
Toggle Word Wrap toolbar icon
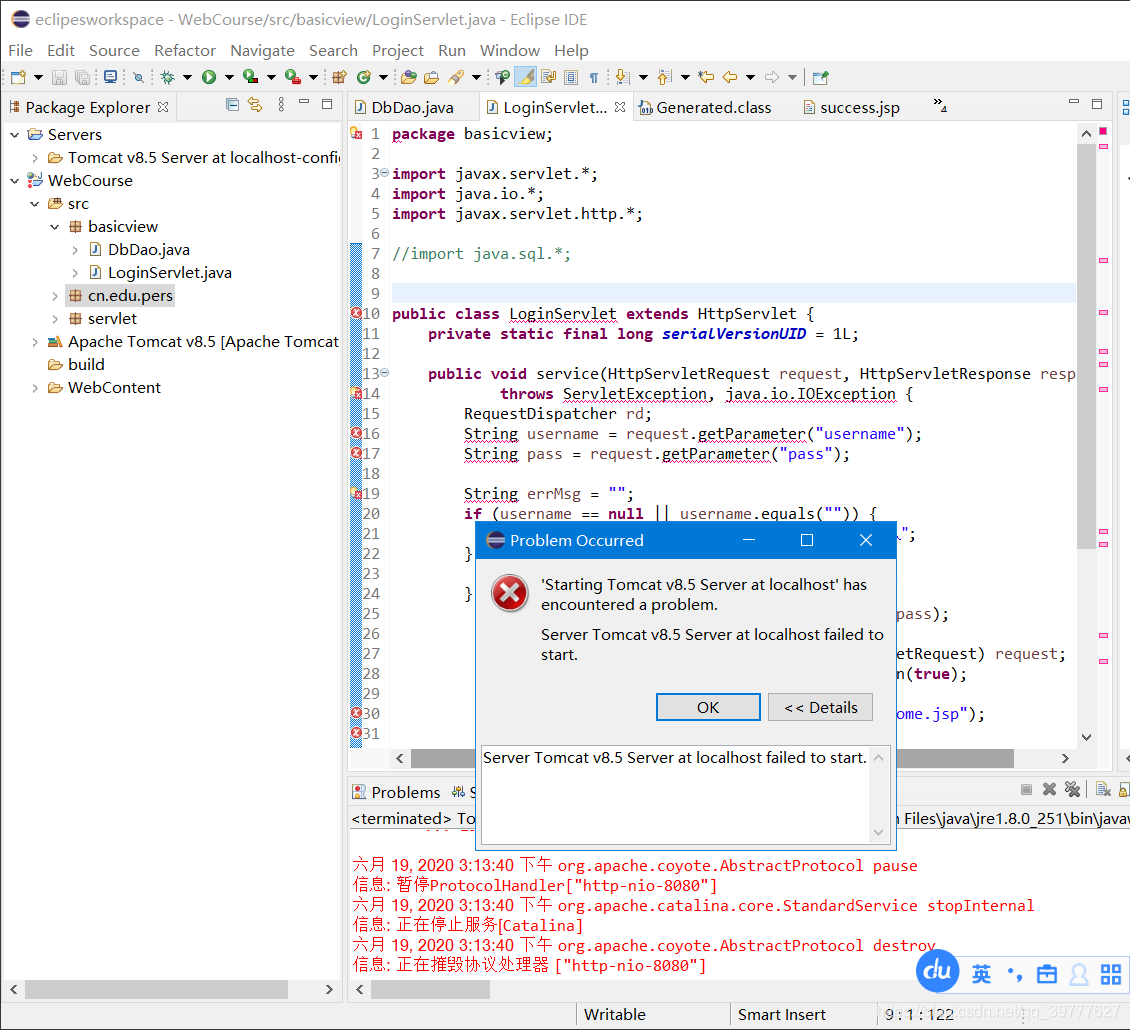[x=549, y=77]
